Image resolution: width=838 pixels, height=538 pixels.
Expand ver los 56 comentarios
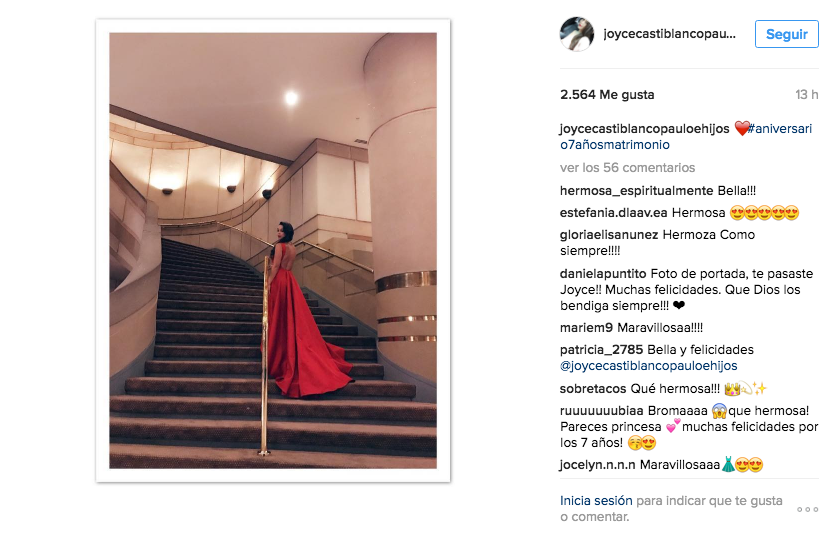coord(627,168)
